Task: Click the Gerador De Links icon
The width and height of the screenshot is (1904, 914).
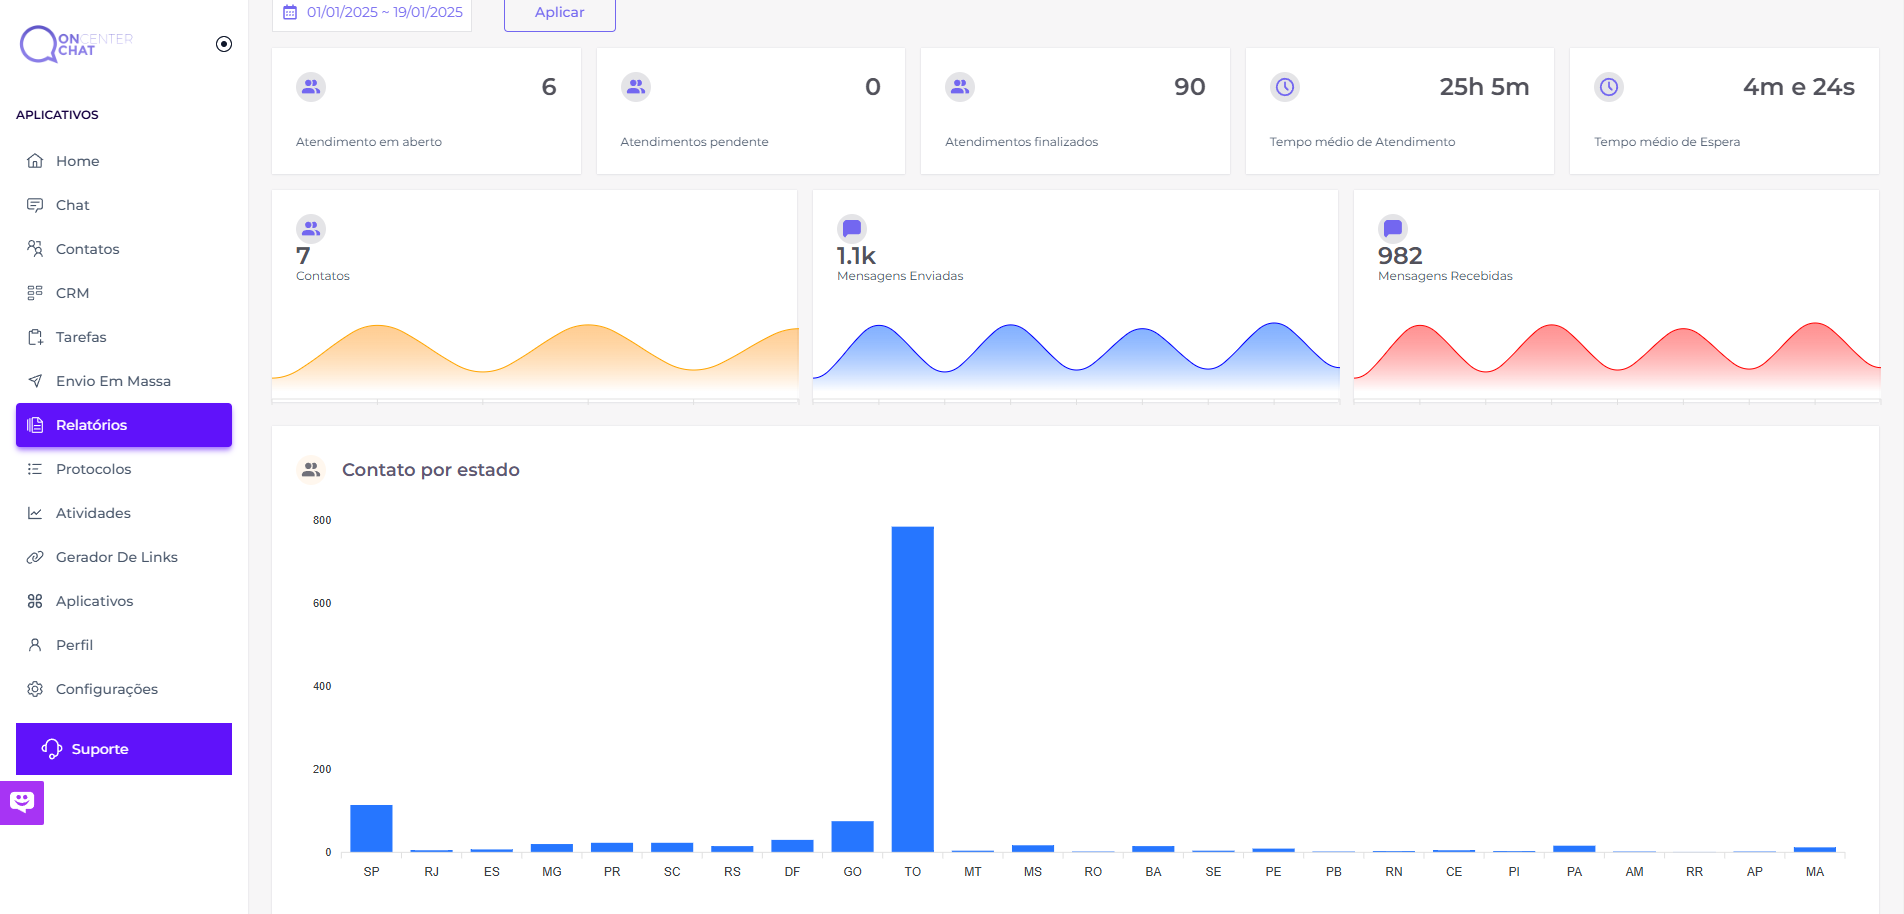Action: [35, 557]
